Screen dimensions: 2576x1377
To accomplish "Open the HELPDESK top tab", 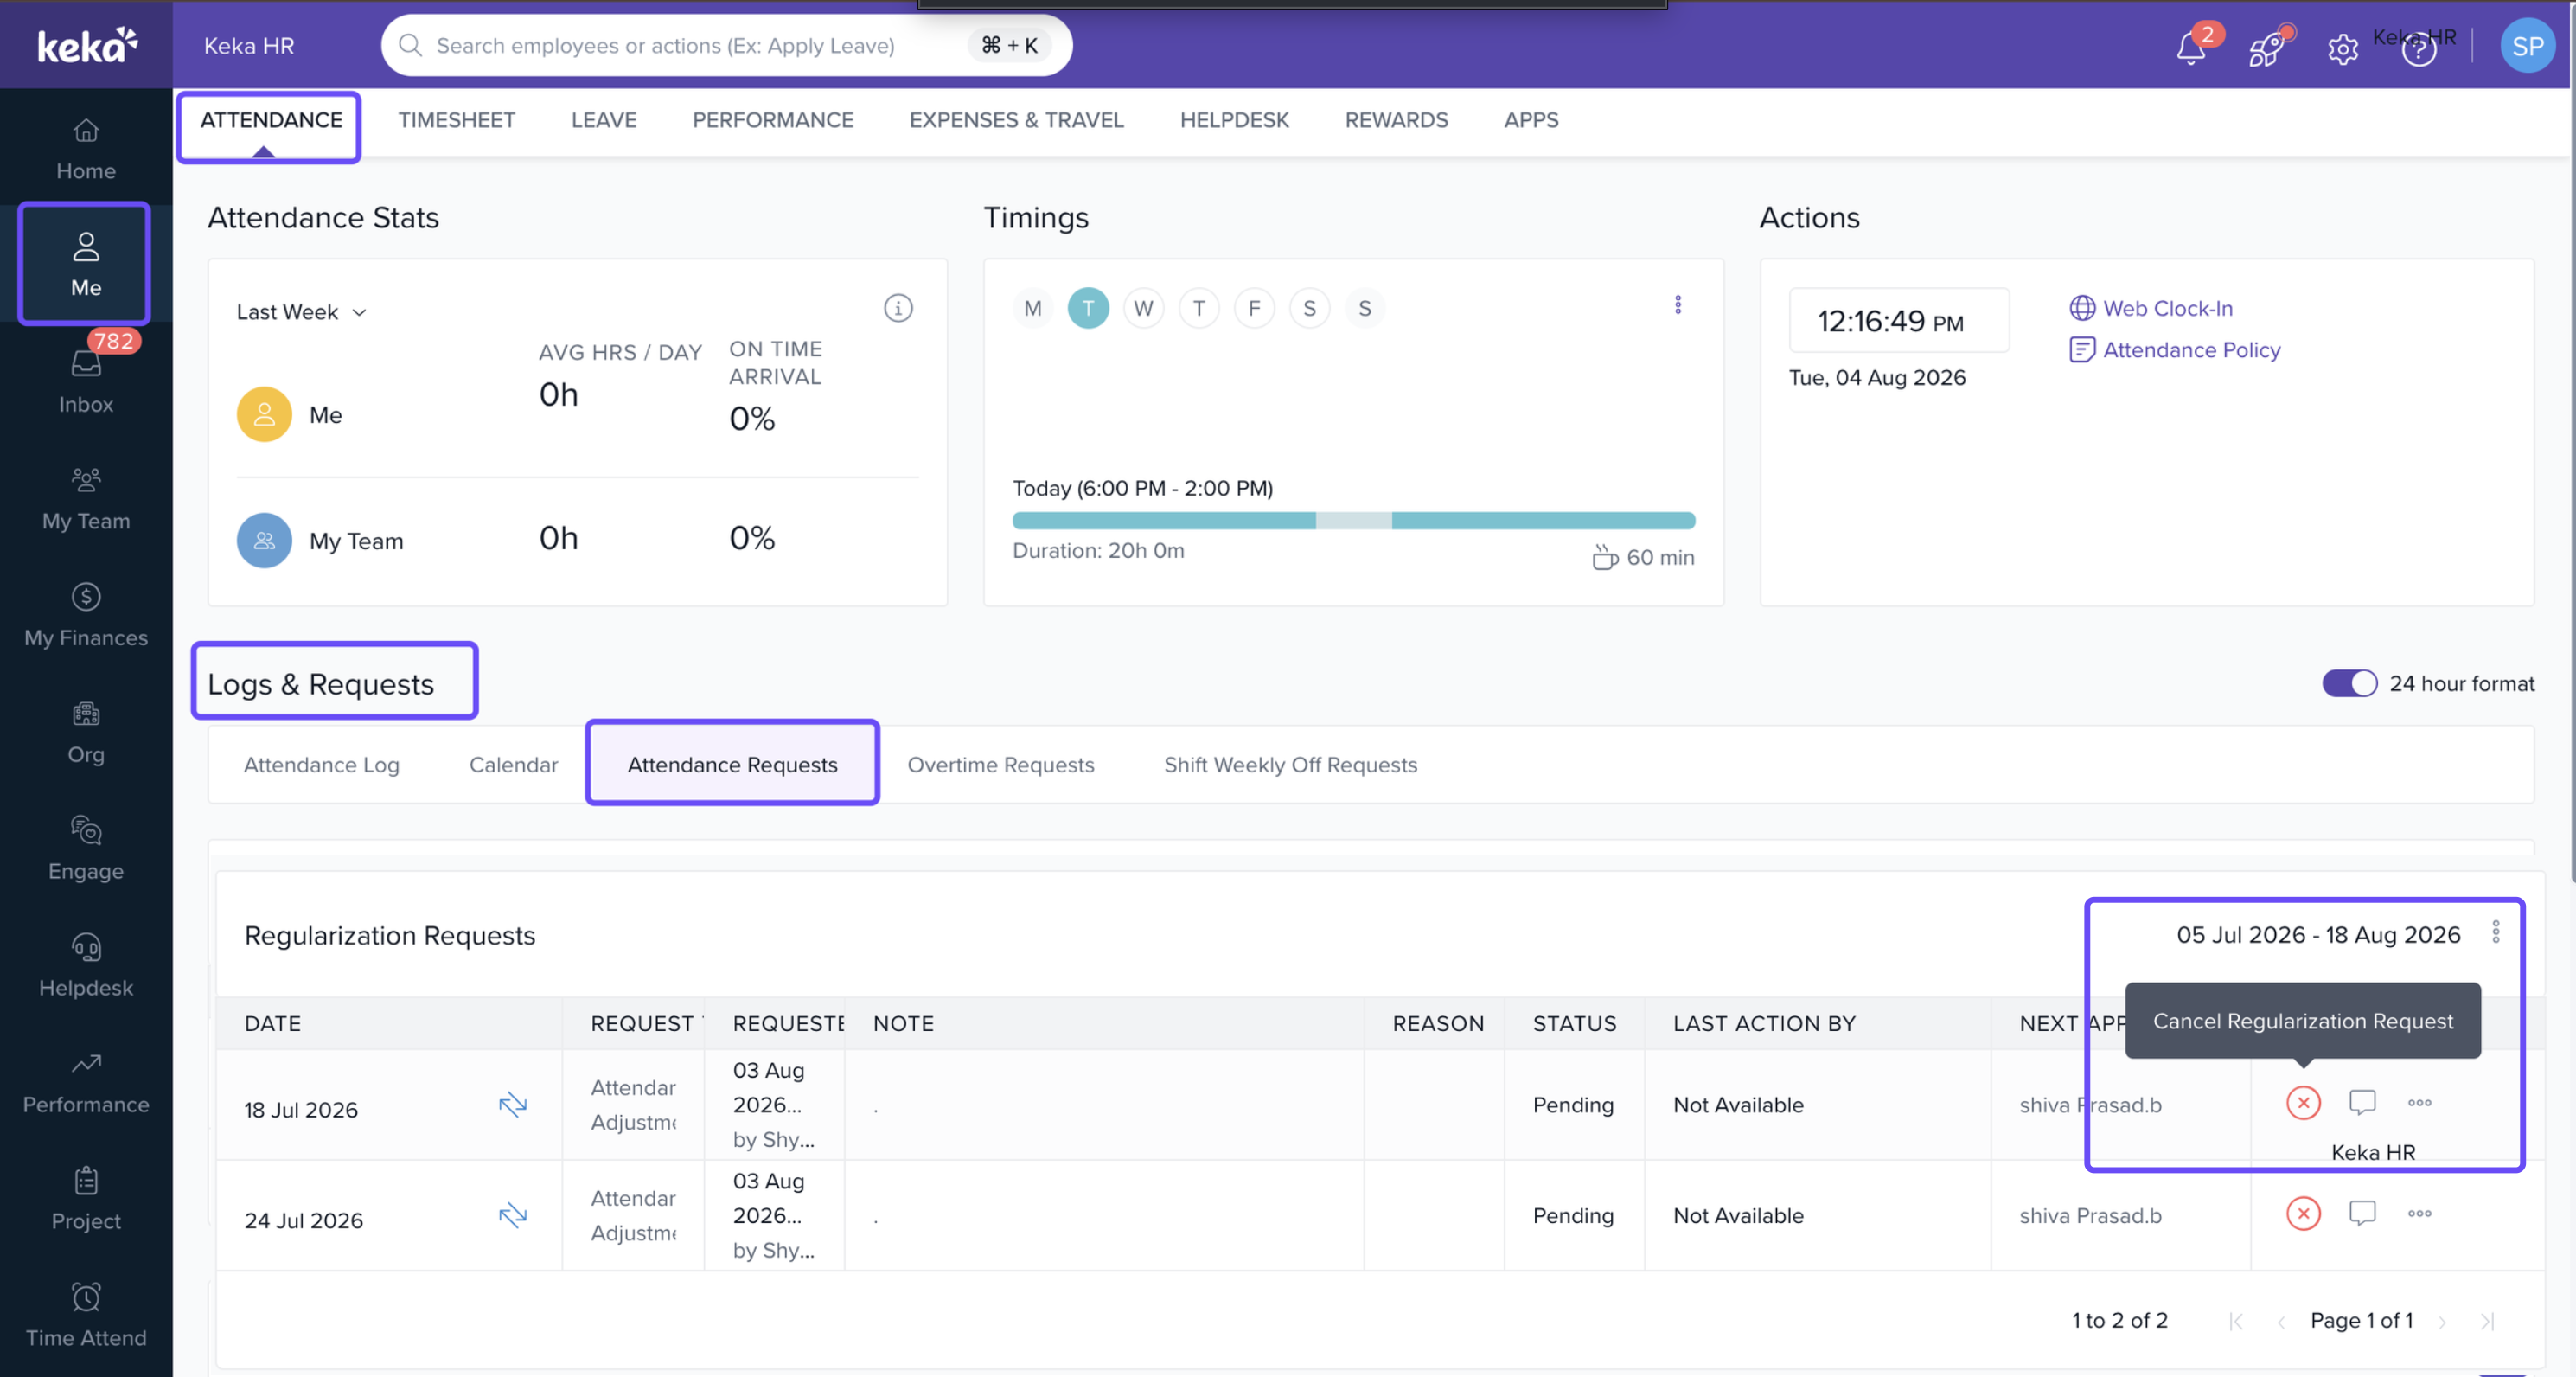I will pos(1234,120).
